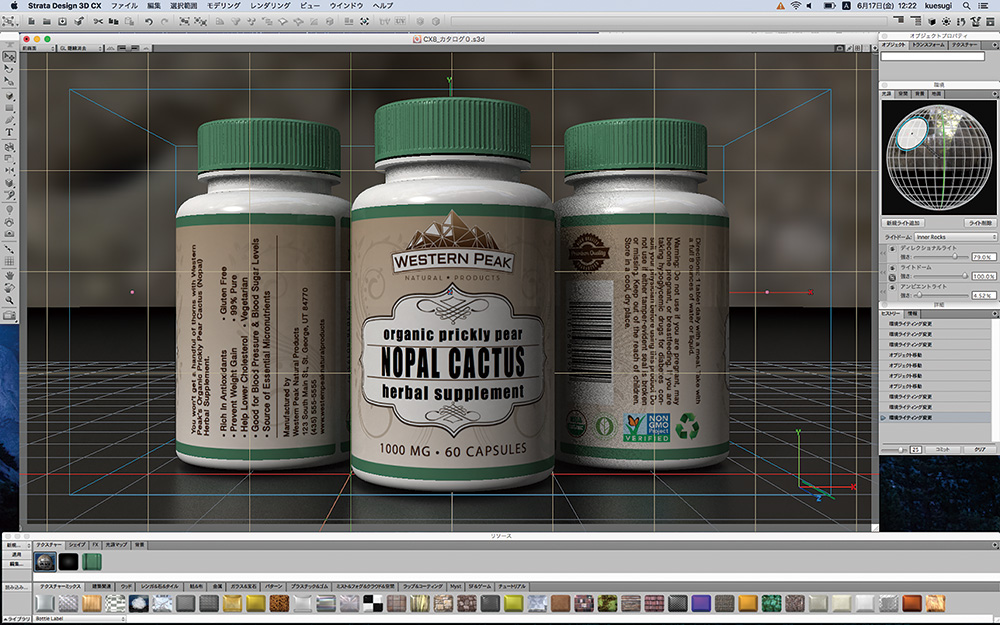This screenshot has width=1000, height=625.
Task: Toggle the ライトドーム background visibility icon
Action: pyautogui.click(x=892, y=277)
